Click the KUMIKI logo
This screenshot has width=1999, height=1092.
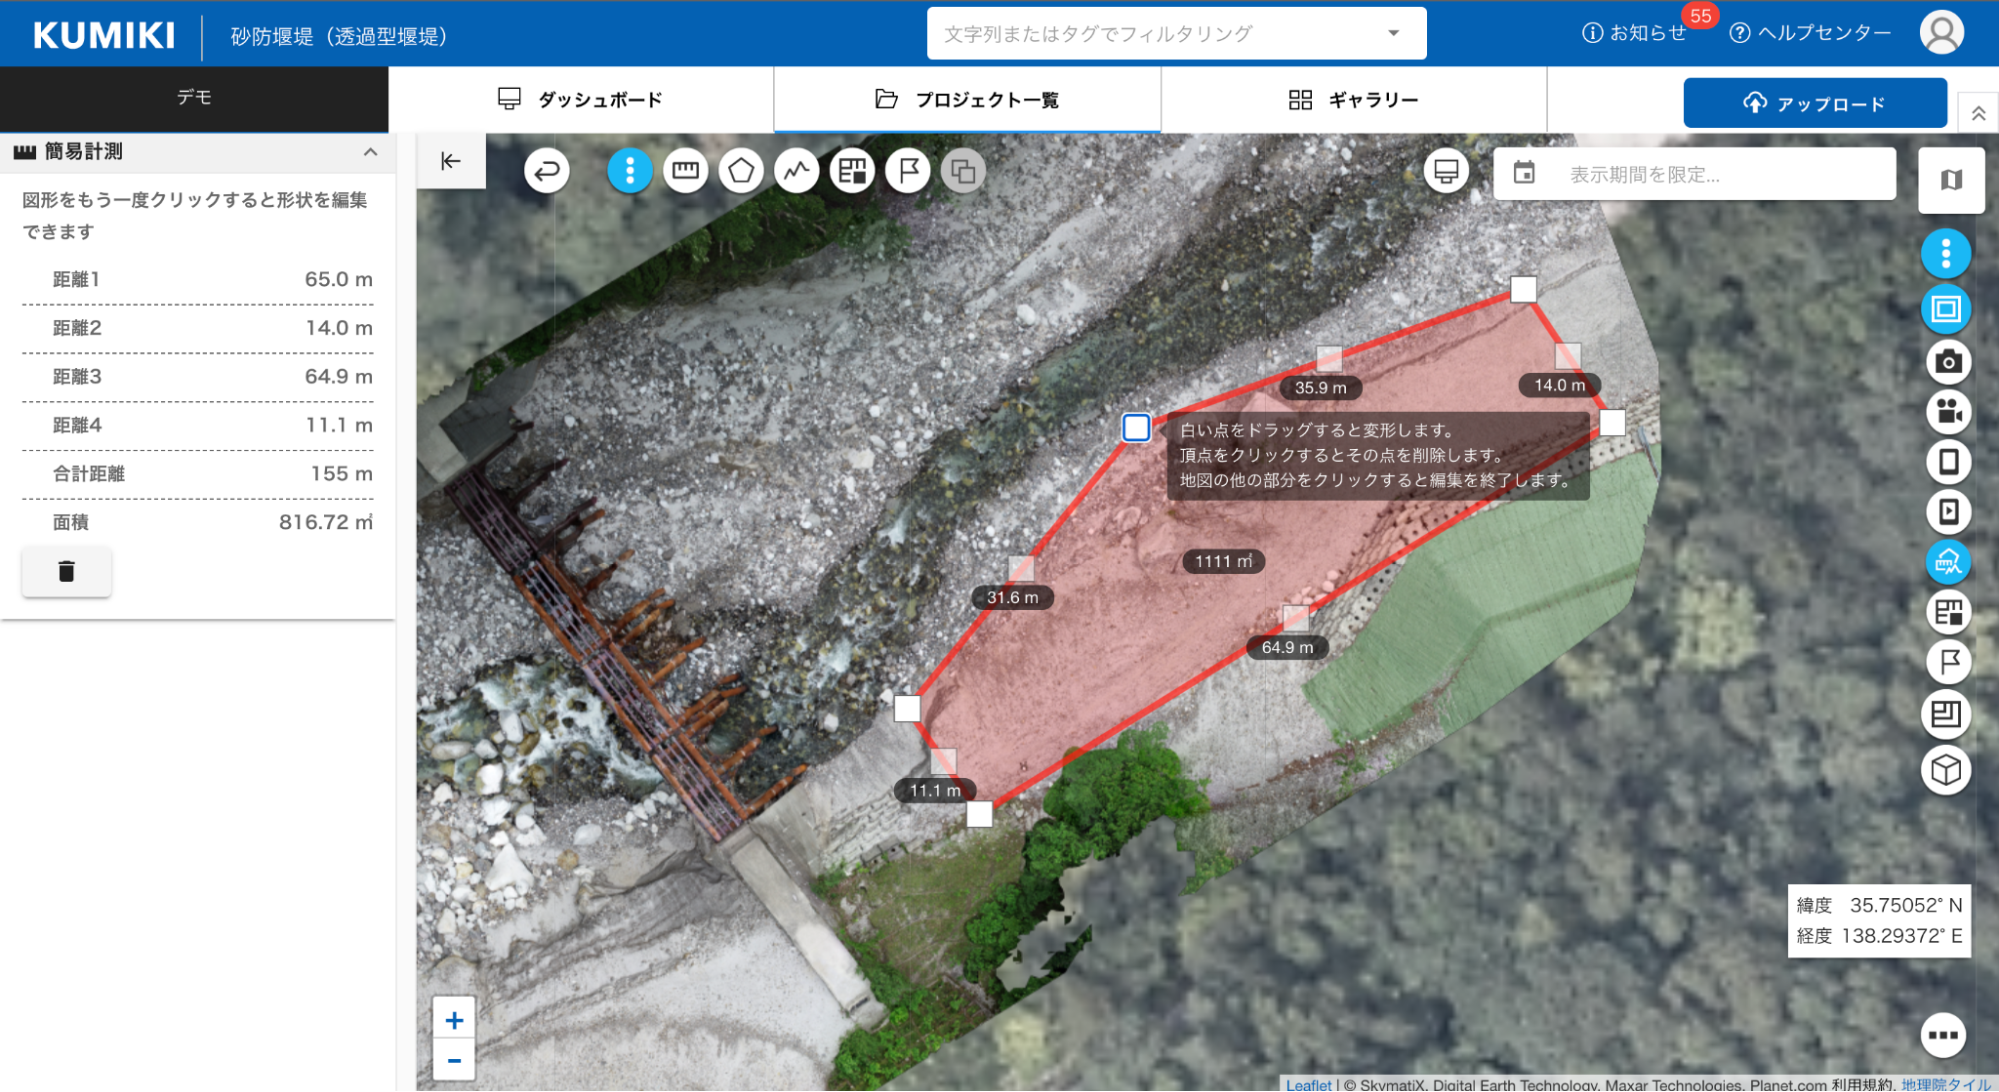(104, 35)
